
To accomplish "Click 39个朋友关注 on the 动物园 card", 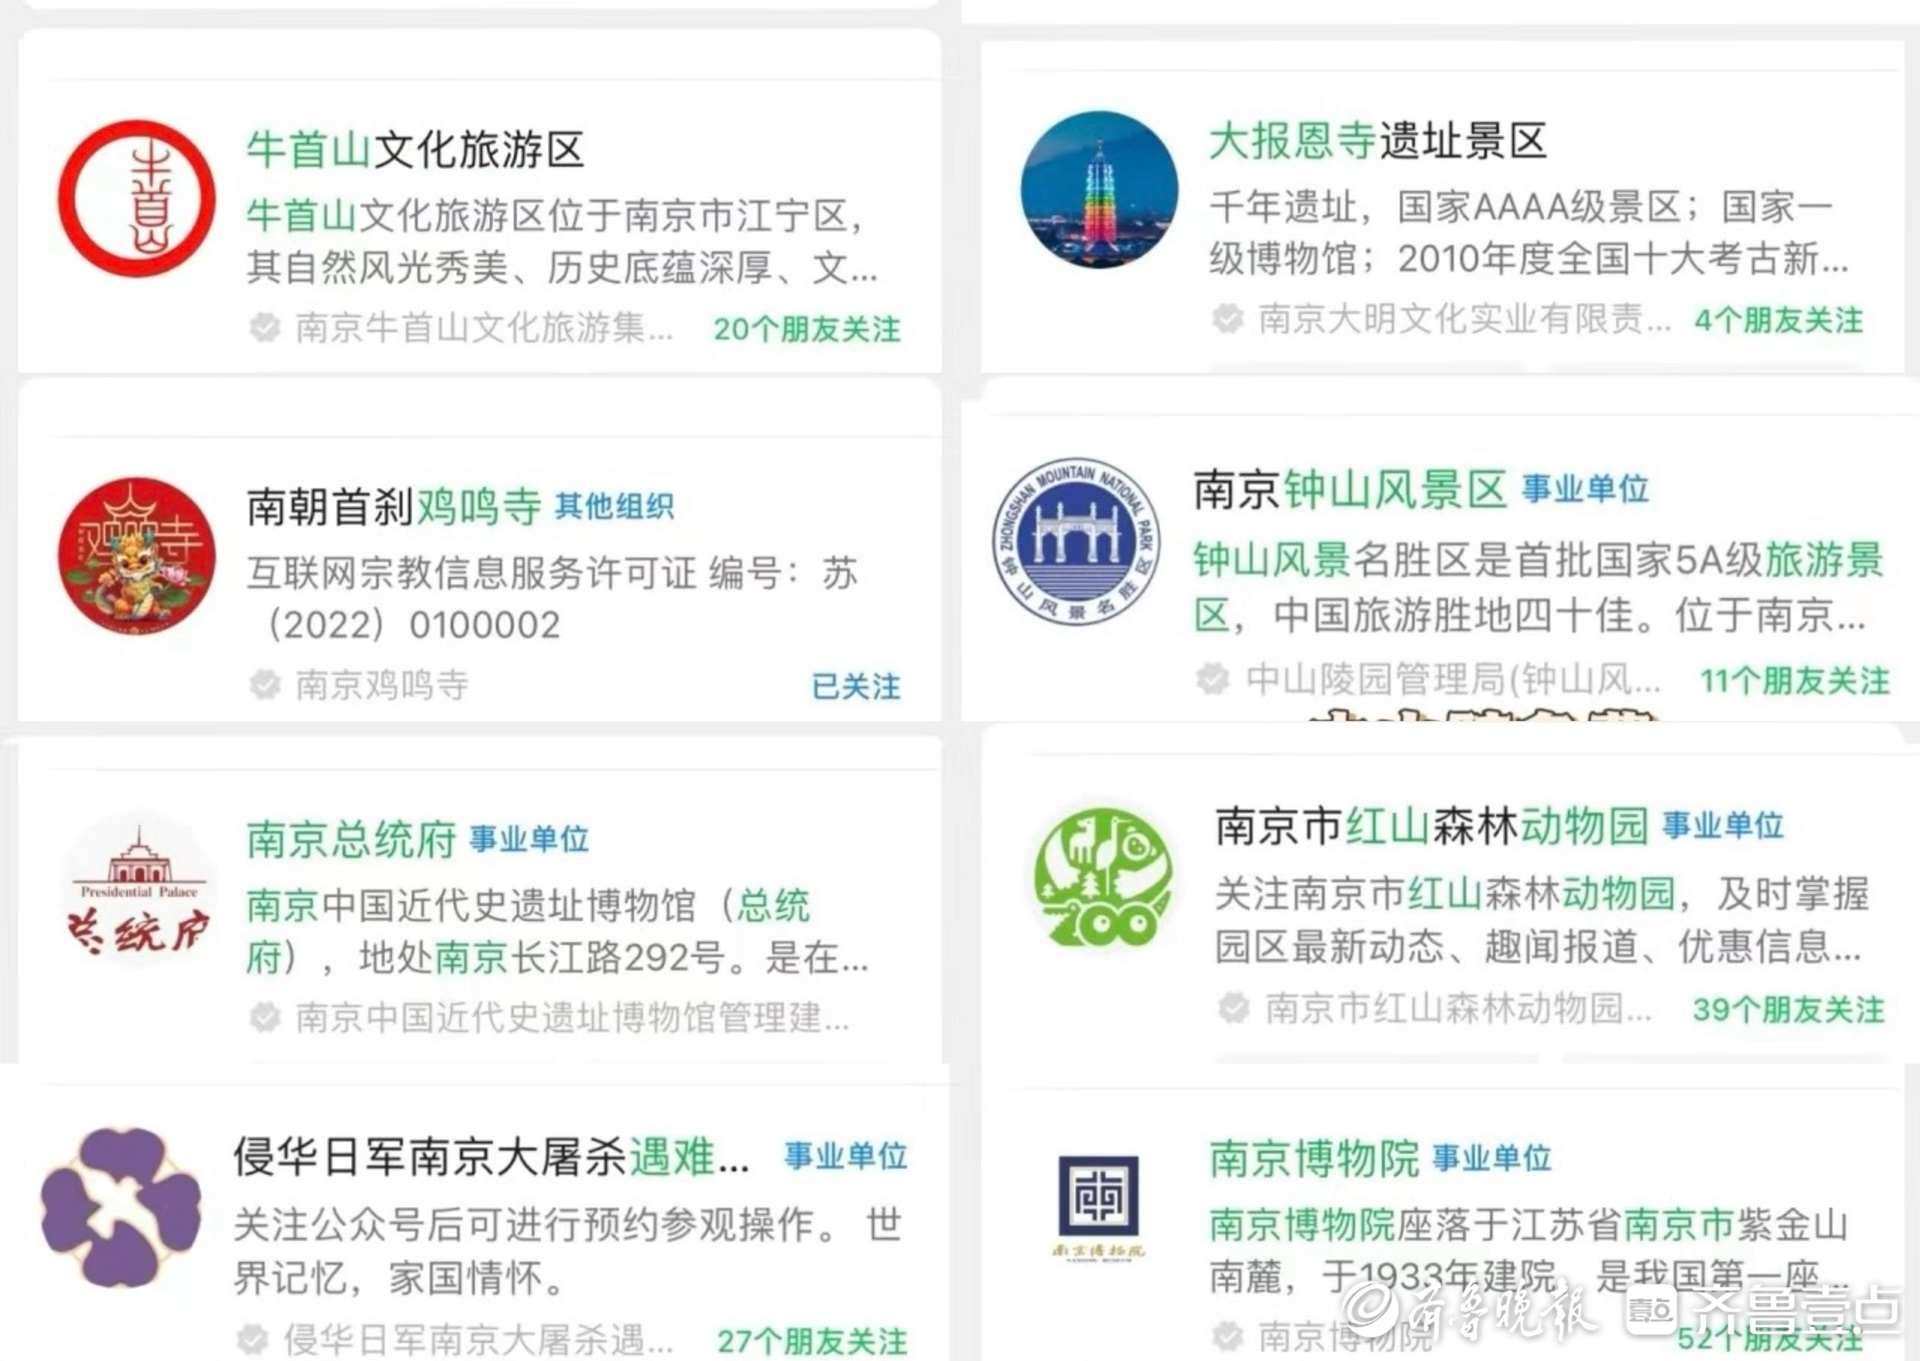I will tap(1789, 1009).
